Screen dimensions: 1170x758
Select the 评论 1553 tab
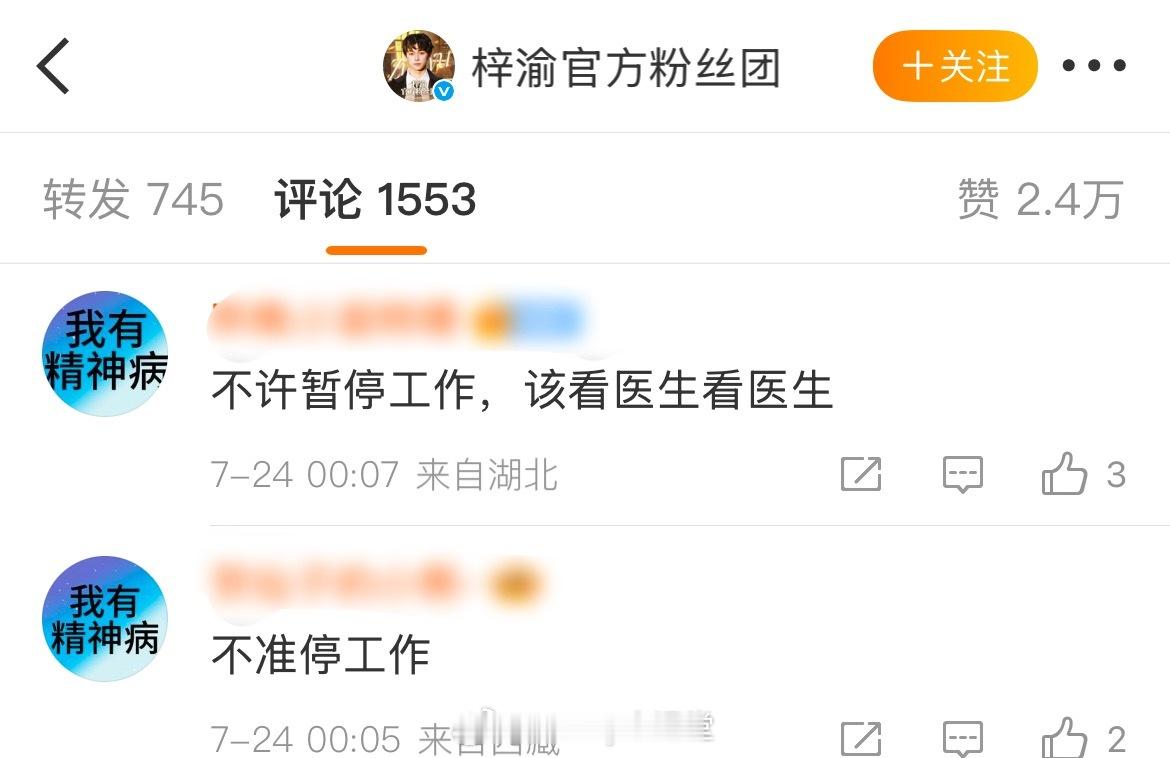375,199
